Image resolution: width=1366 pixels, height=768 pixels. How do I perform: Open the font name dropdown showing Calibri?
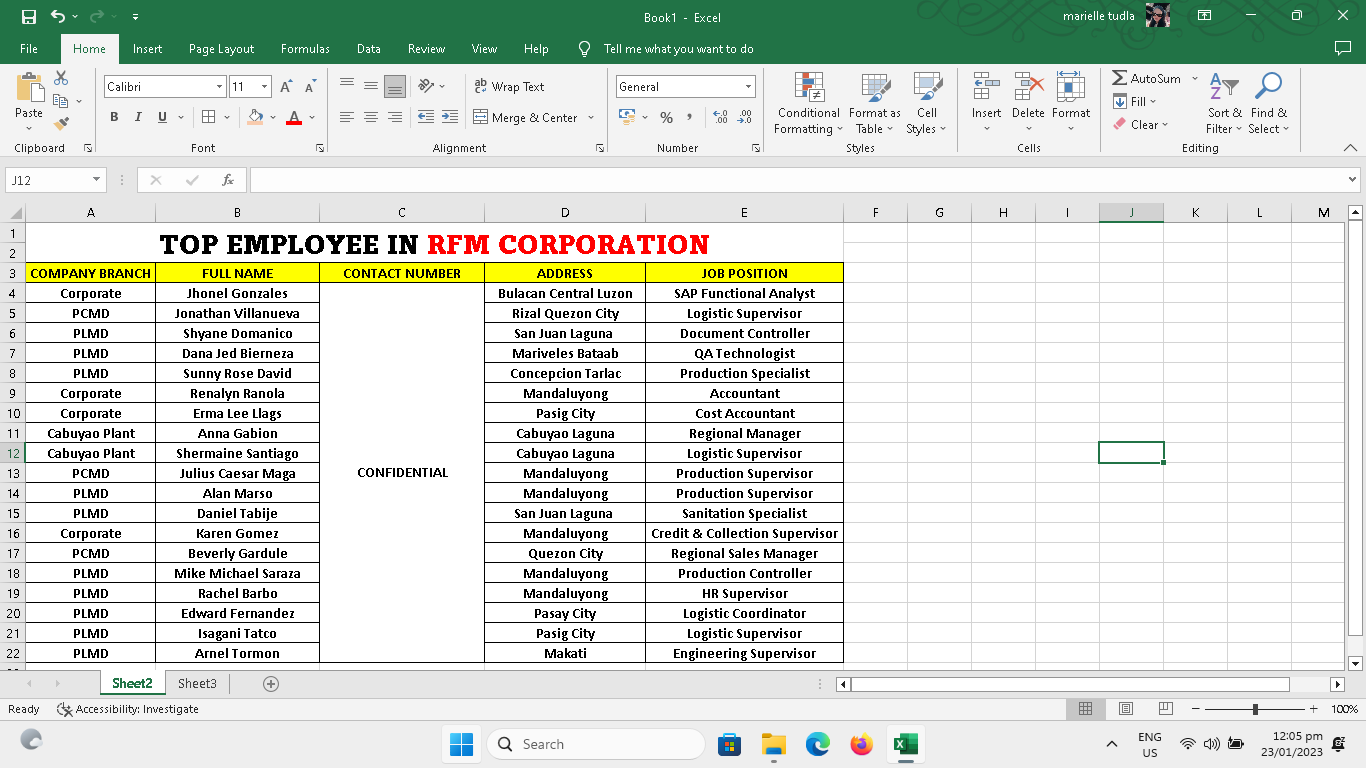pos(219,87)
